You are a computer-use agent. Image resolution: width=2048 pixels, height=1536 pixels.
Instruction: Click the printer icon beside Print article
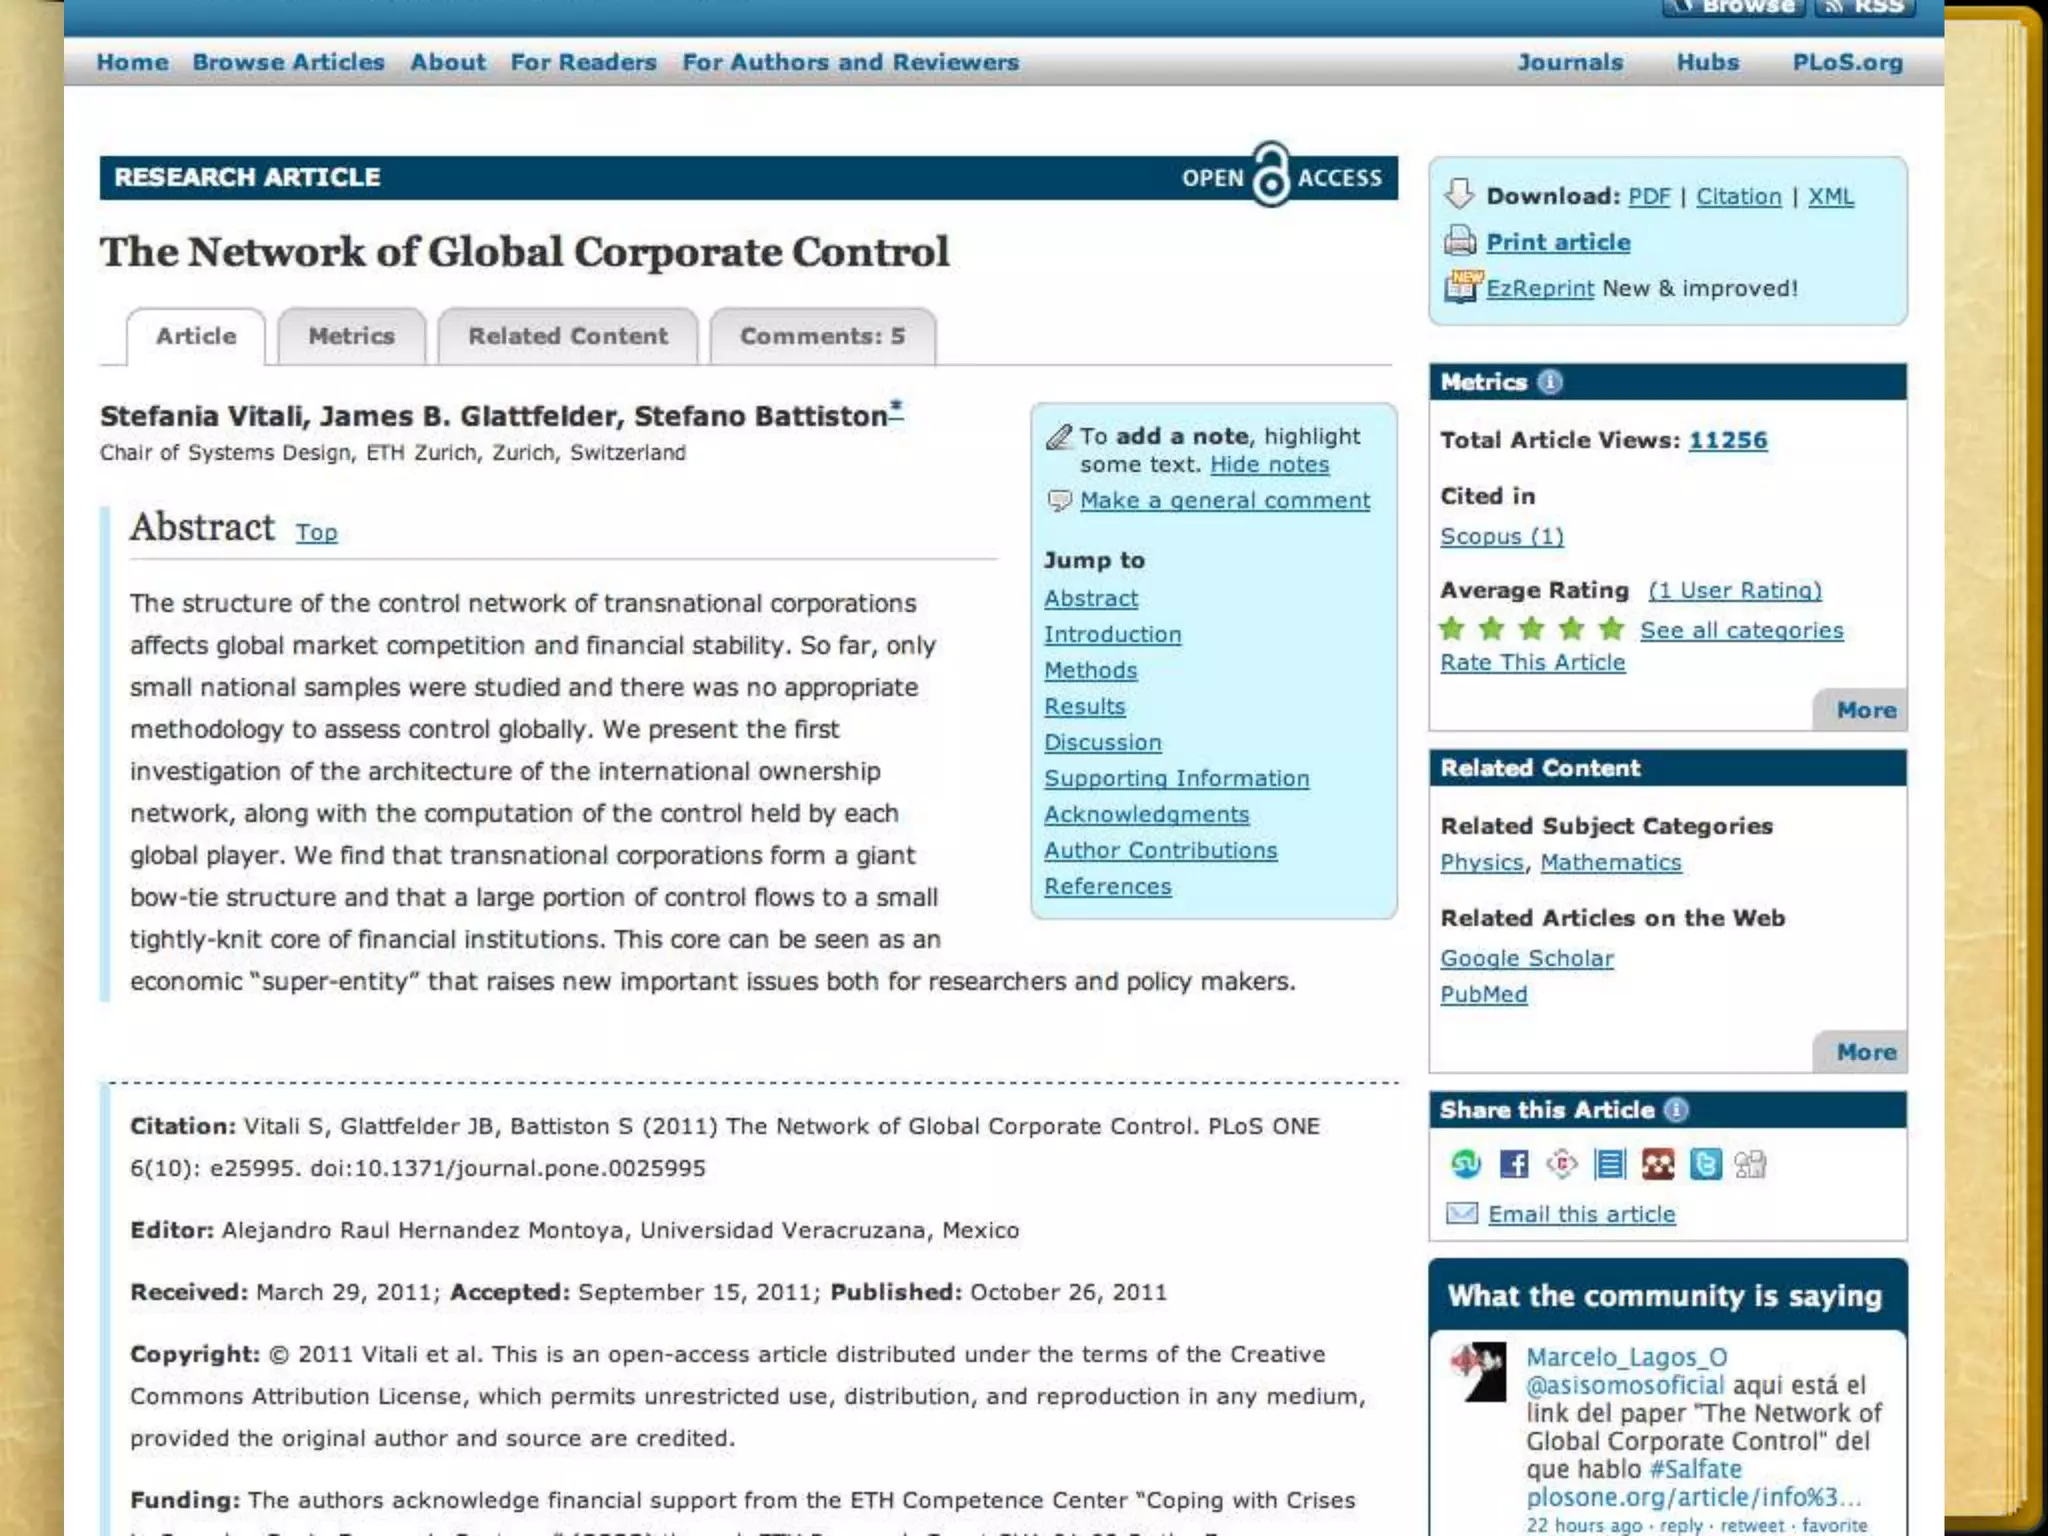pyautogui.click(x=1460, y=241)
